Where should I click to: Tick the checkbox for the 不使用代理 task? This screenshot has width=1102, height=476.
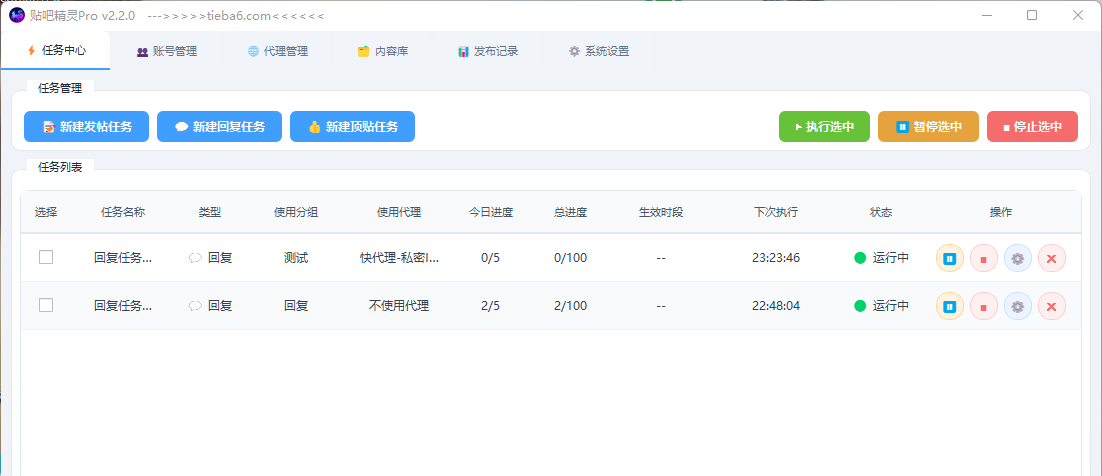coord(46,305)
